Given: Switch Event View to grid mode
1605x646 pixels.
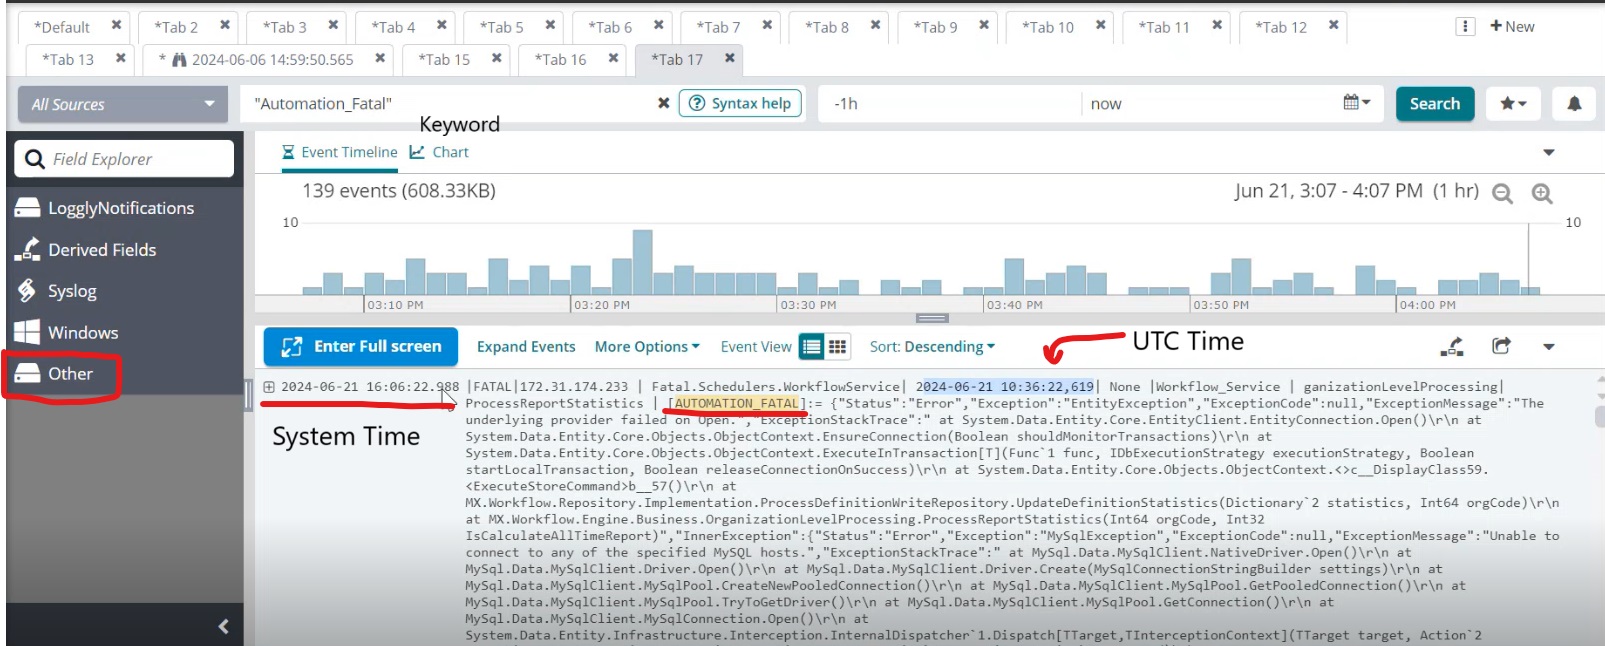Looking at the screenshot, I should pyautogui.click(x=837, y=347).
